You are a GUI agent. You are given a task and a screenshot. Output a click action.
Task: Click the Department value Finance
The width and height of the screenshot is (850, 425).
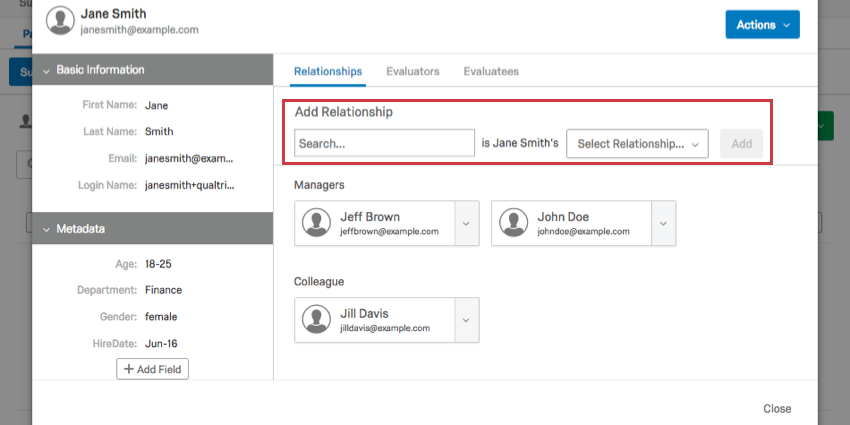point(164,290)
